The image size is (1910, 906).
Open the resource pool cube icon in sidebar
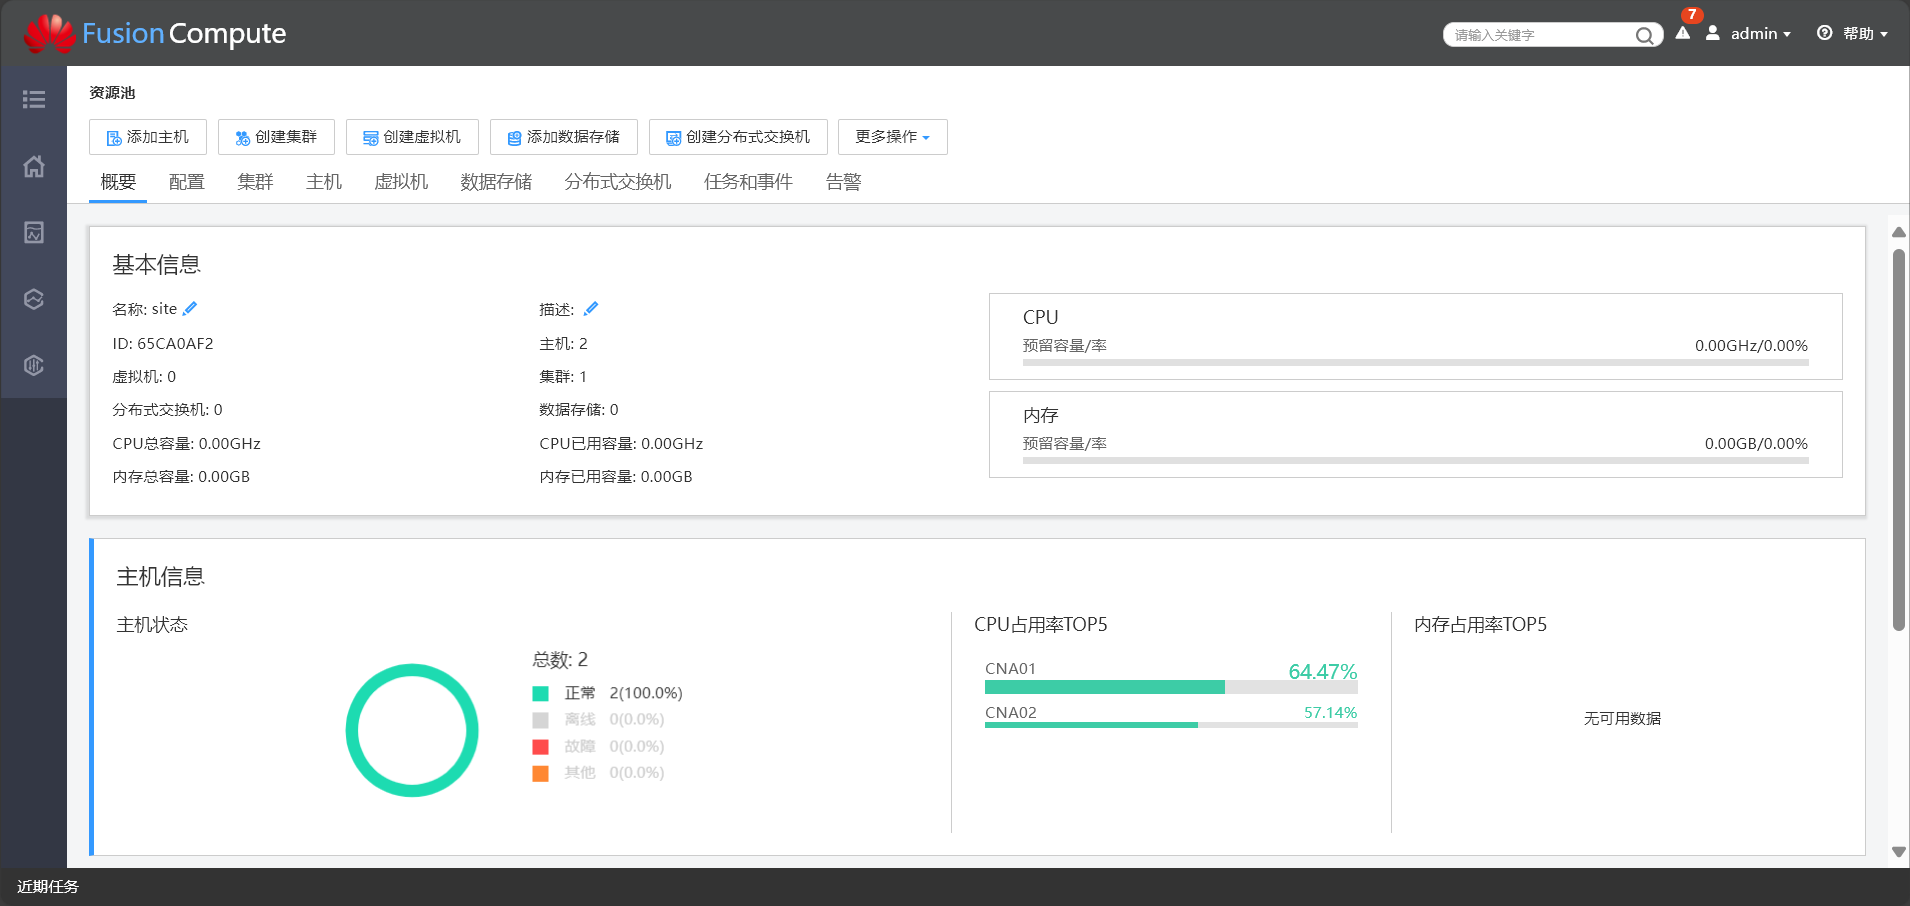34,299
